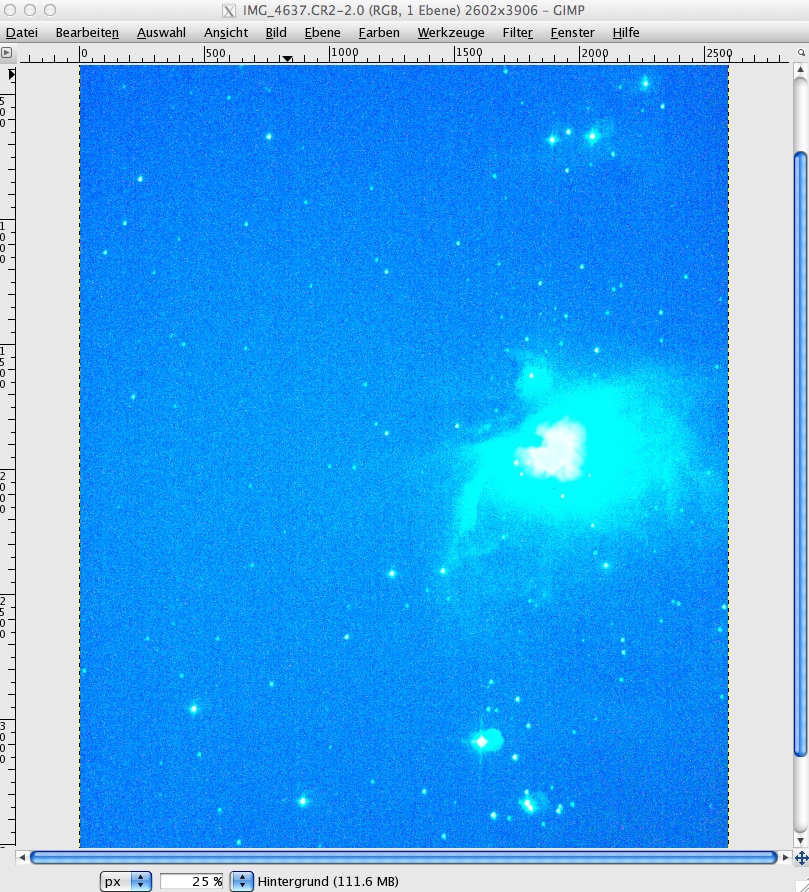The image size is (809, 892).
Task: Open the Filter menu
Action: 517,32
